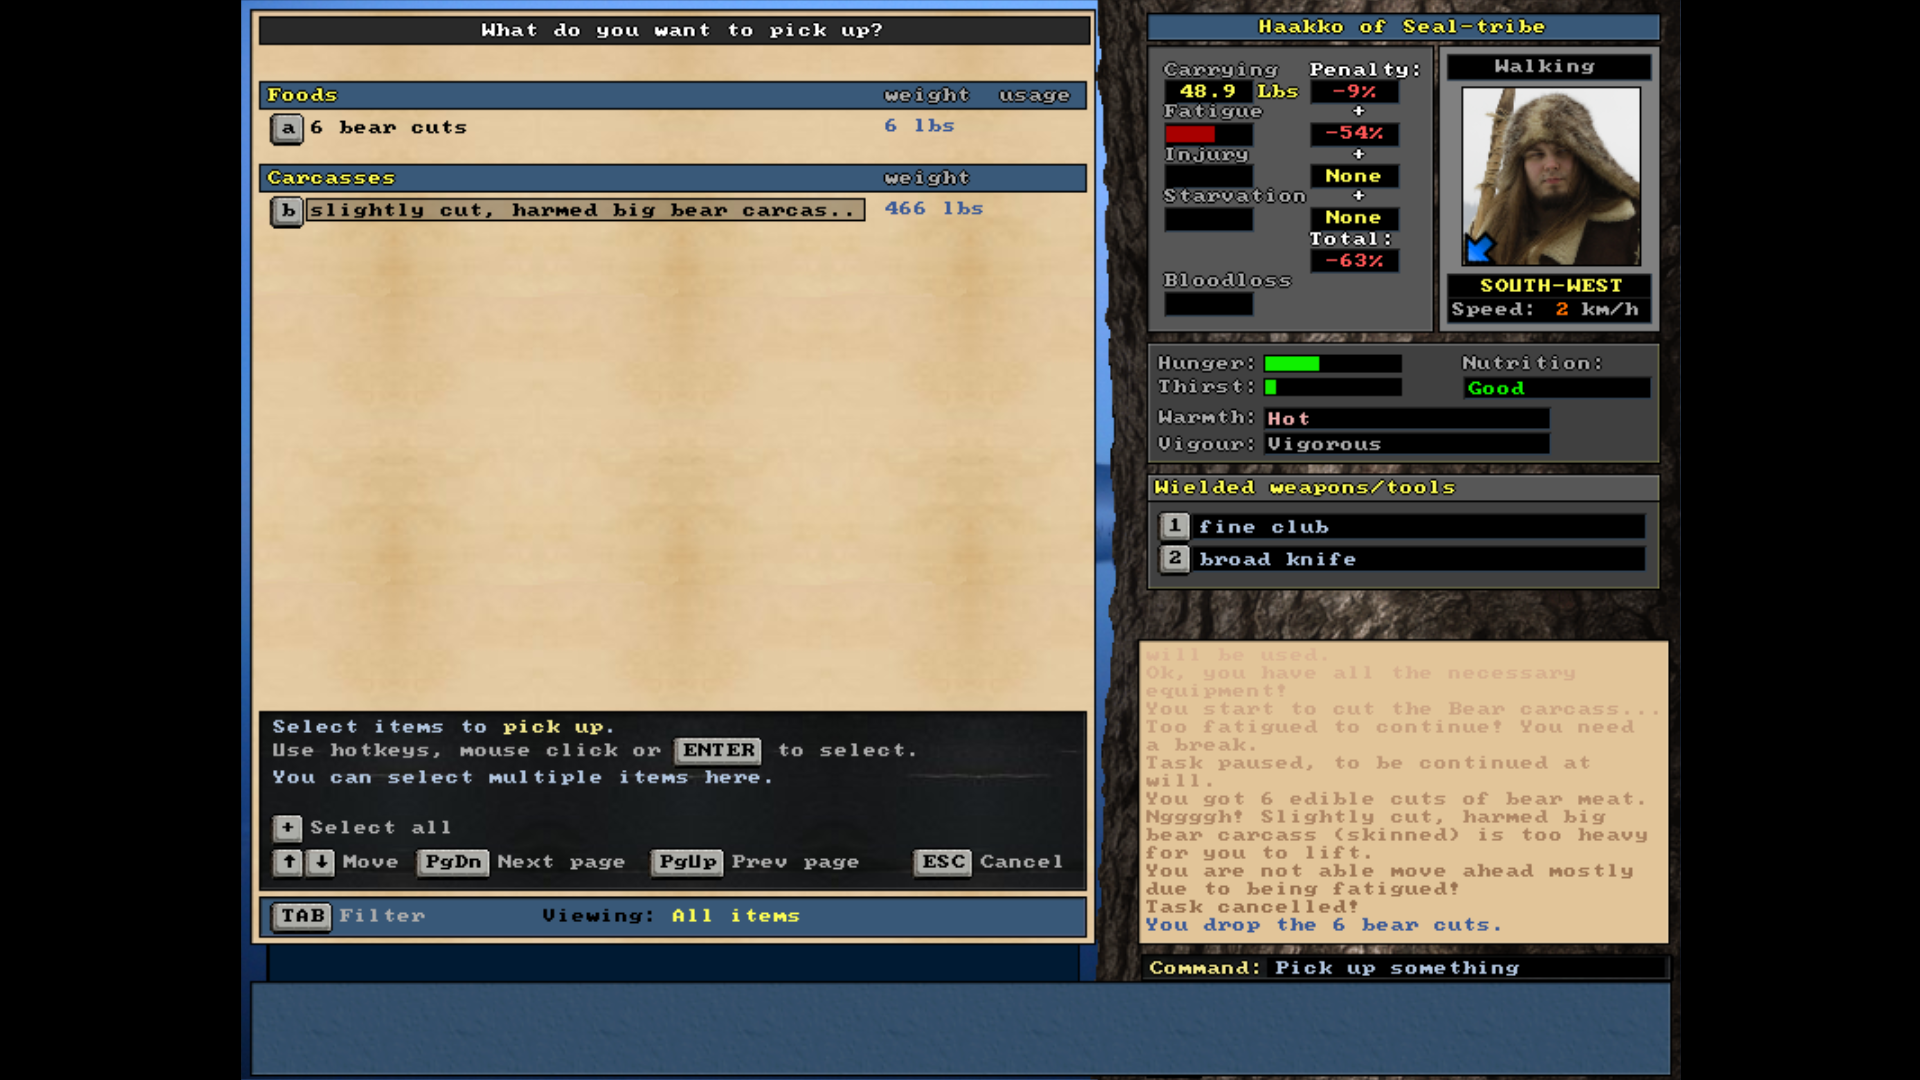This screenshot has height=1080, width=1920.
Task: Select the big bear carcass entry
Action: tap(585, 210)
